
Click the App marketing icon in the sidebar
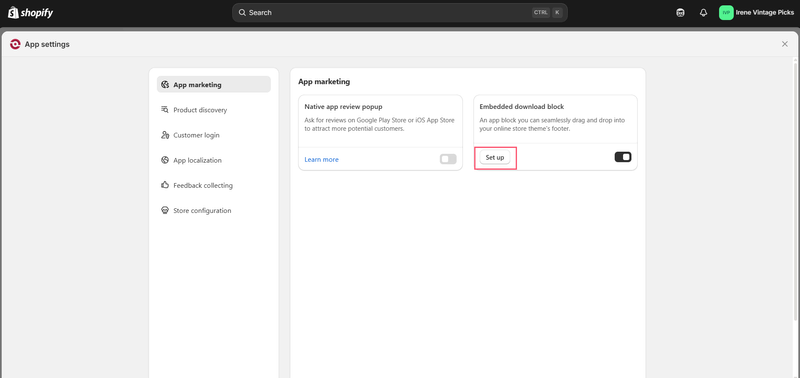pyautogui.click(x=165, y=85)
